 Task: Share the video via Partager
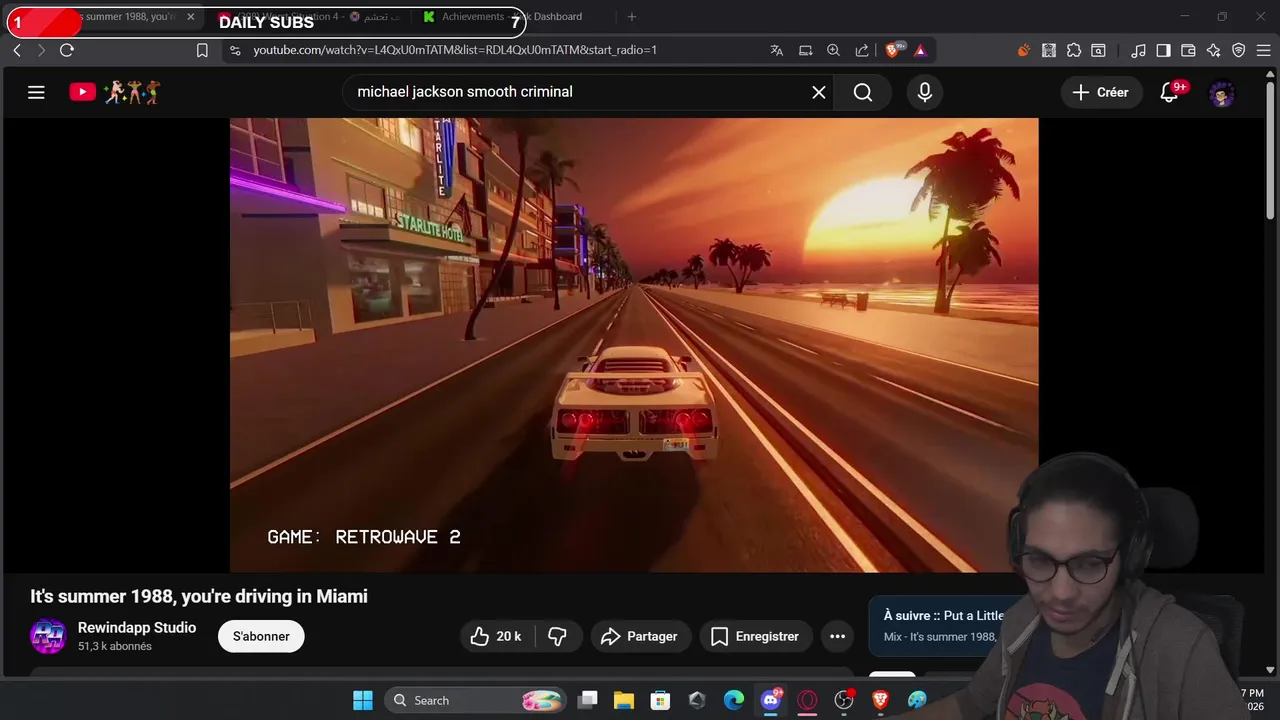click(640, 636)
